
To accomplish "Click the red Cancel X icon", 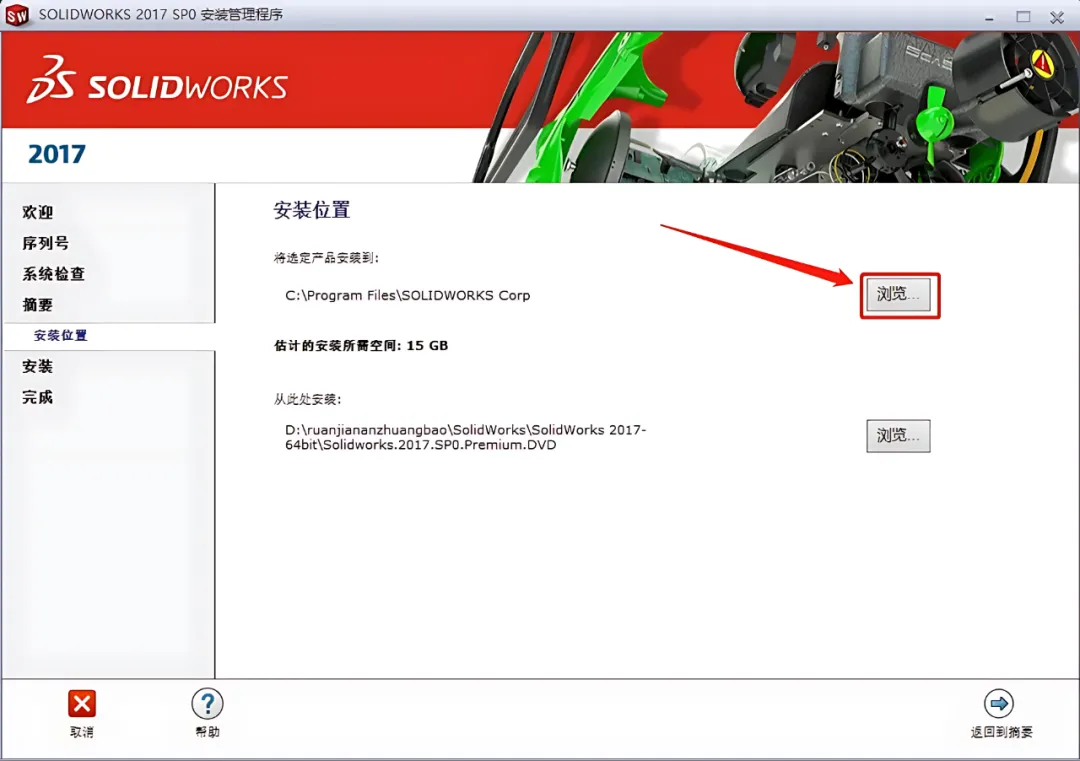I will pyautogui.click(x=81, y=704).
